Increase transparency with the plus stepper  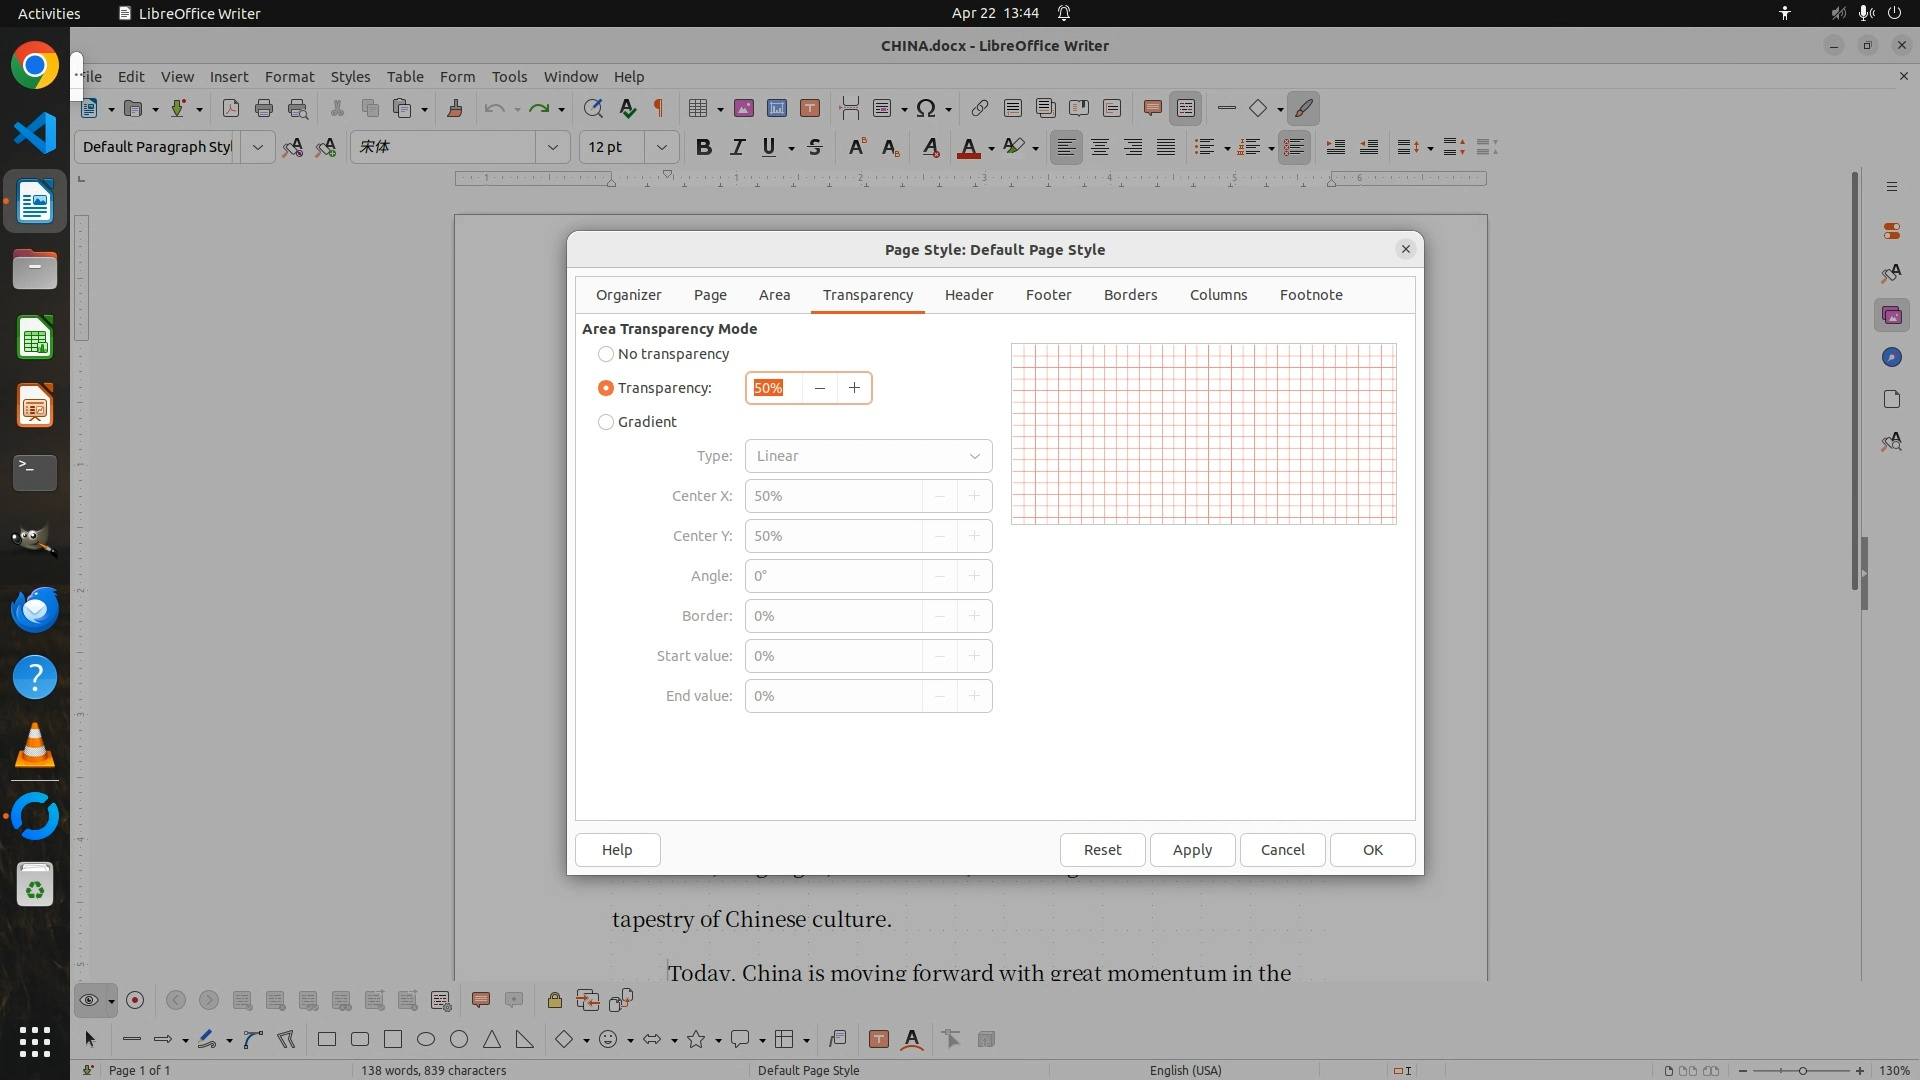pyautogui.click(x=854, y=388)
